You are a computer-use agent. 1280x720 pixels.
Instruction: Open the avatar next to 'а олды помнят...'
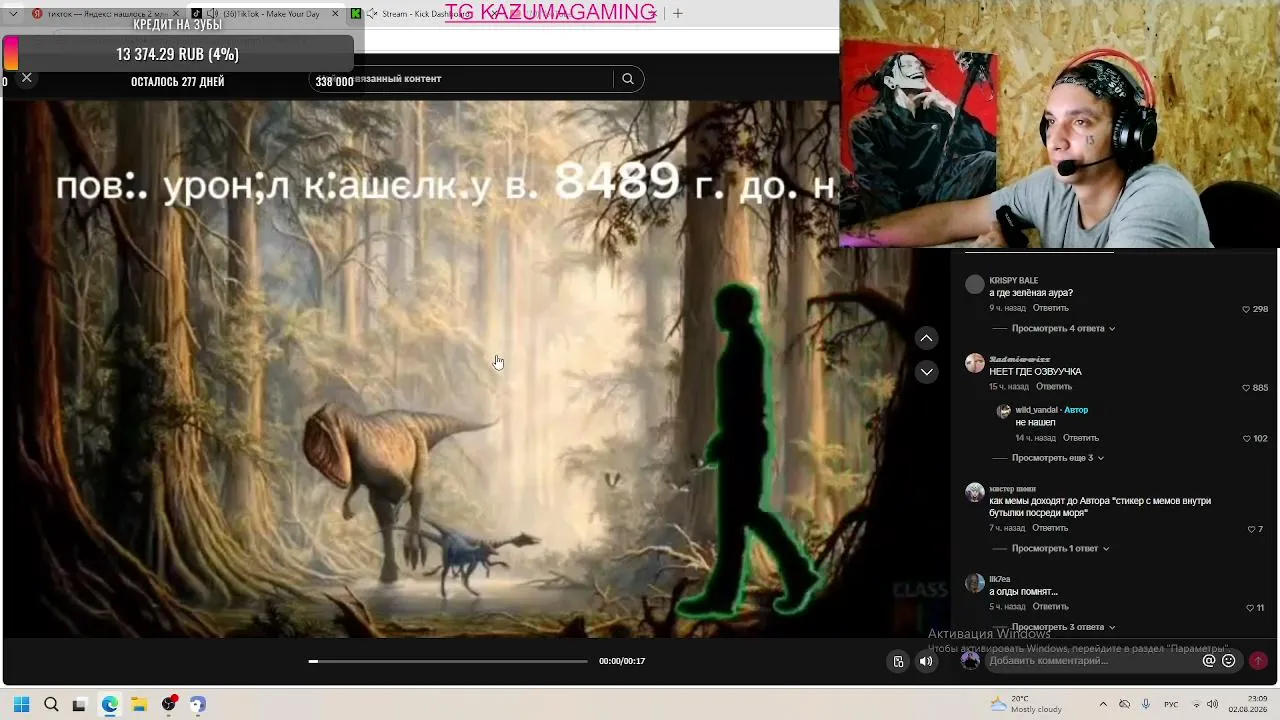tap(975, 583)
